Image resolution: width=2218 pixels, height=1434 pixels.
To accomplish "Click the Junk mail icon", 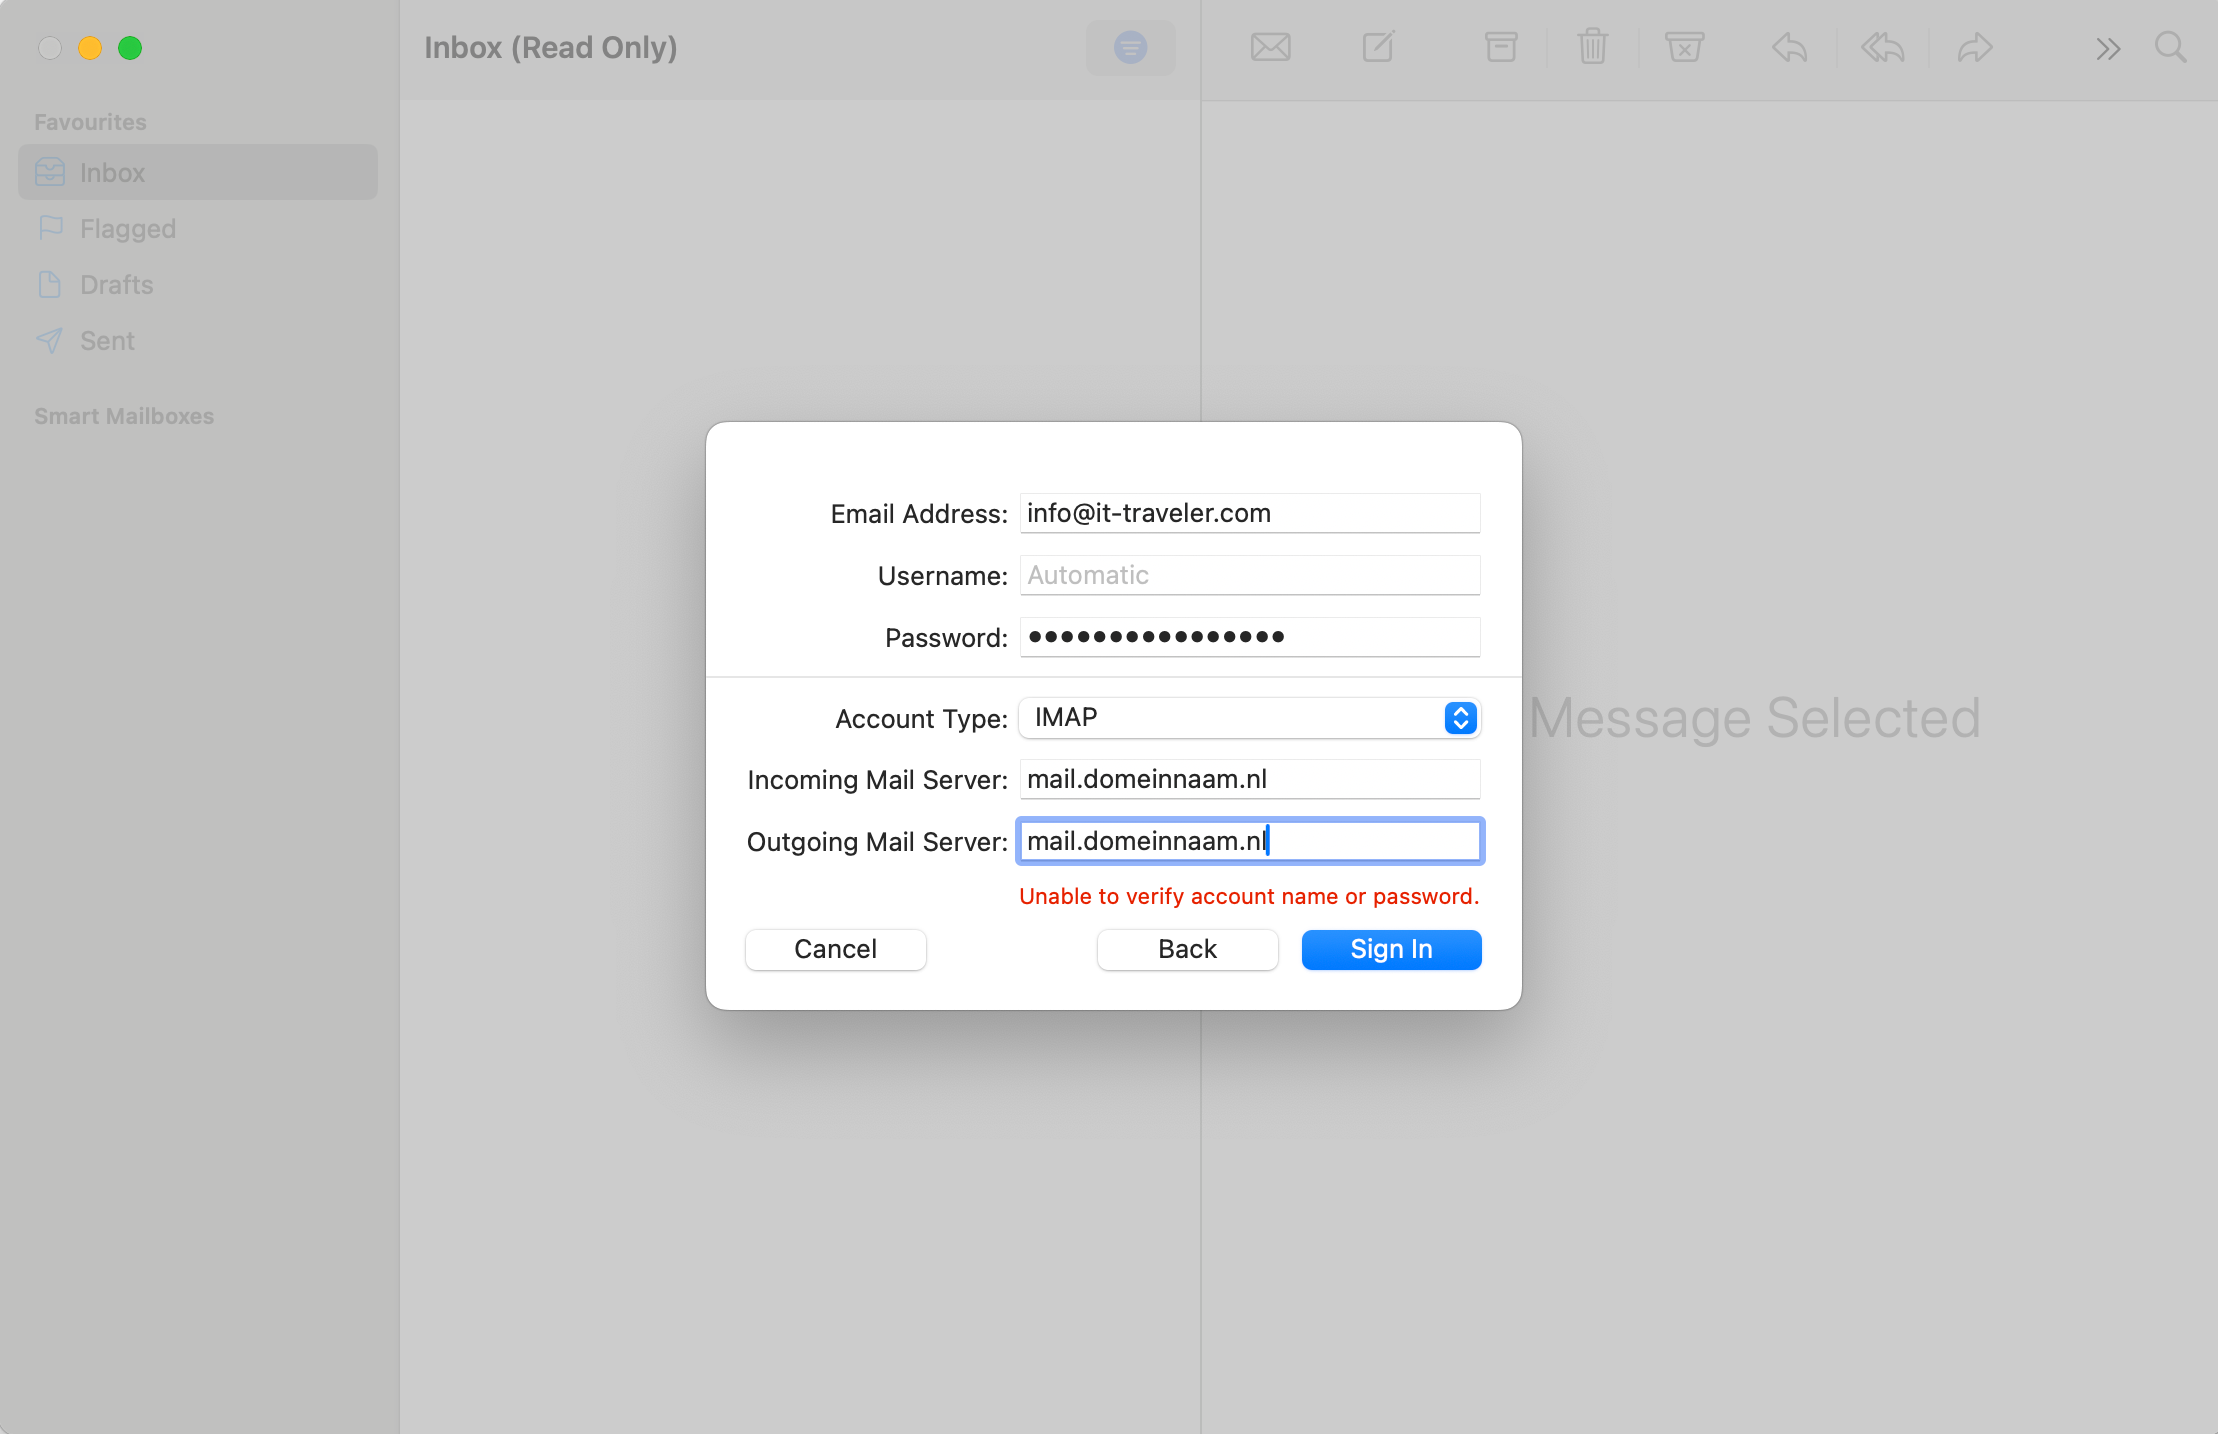I will (x=1684, y=47).
